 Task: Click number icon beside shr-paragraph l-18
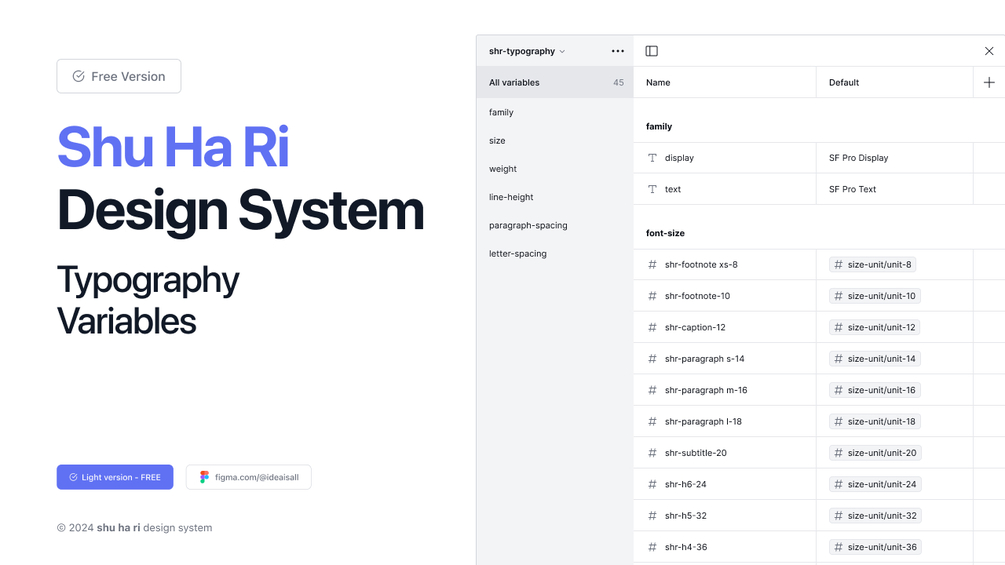pyautogui.click(x=652, y=422)
